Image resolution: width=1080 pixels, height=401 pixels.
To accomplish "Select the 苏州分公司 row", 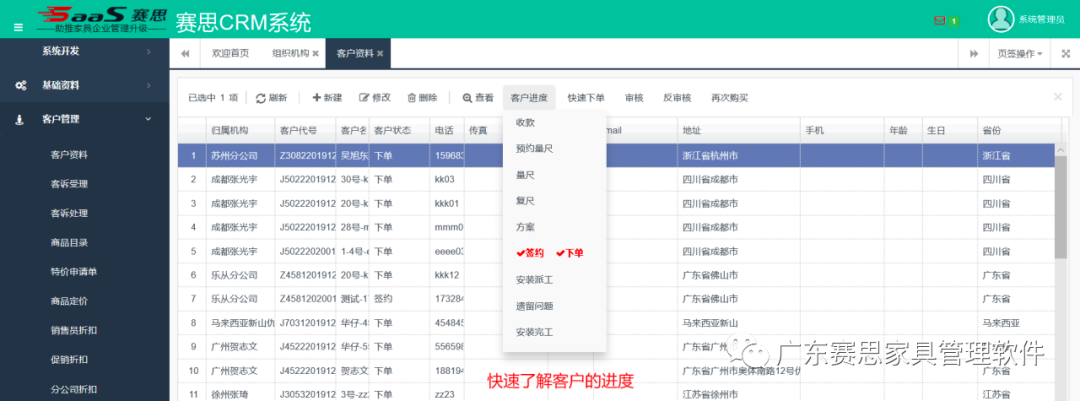I will pyautogui.click(x=615, y=156).
